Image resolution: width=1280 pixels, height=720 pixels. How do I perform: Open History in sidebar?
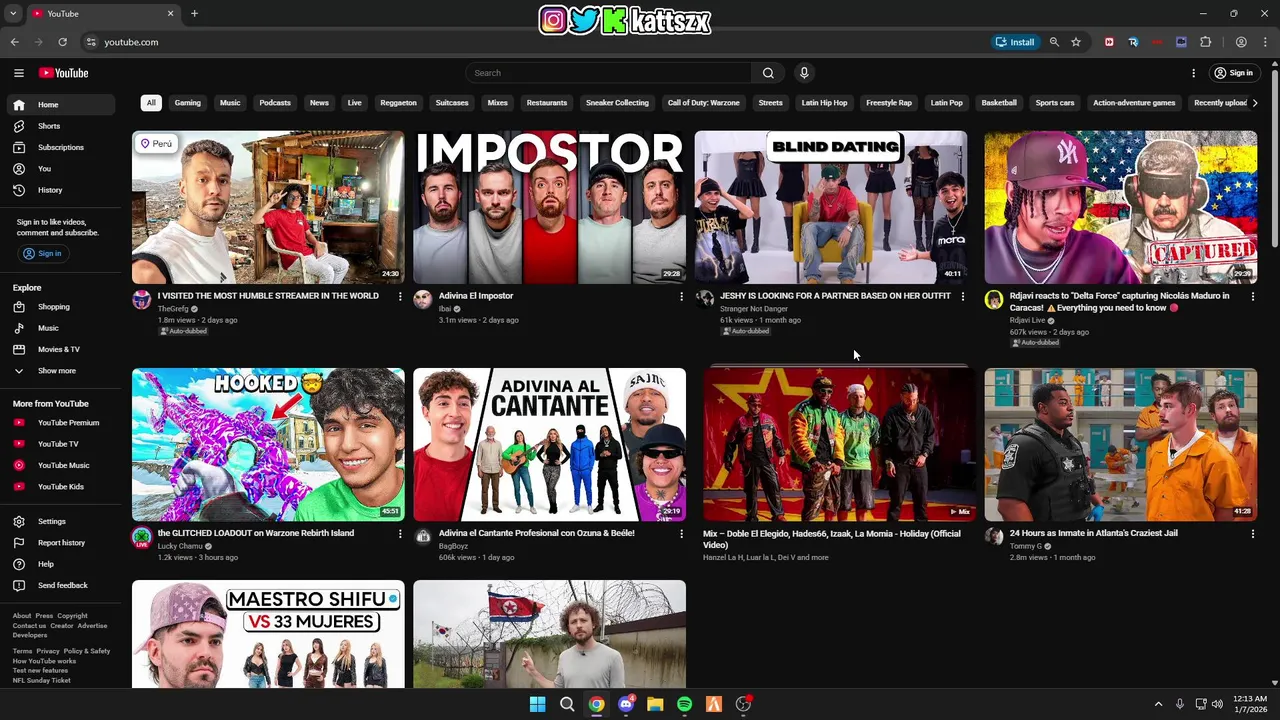60,190
